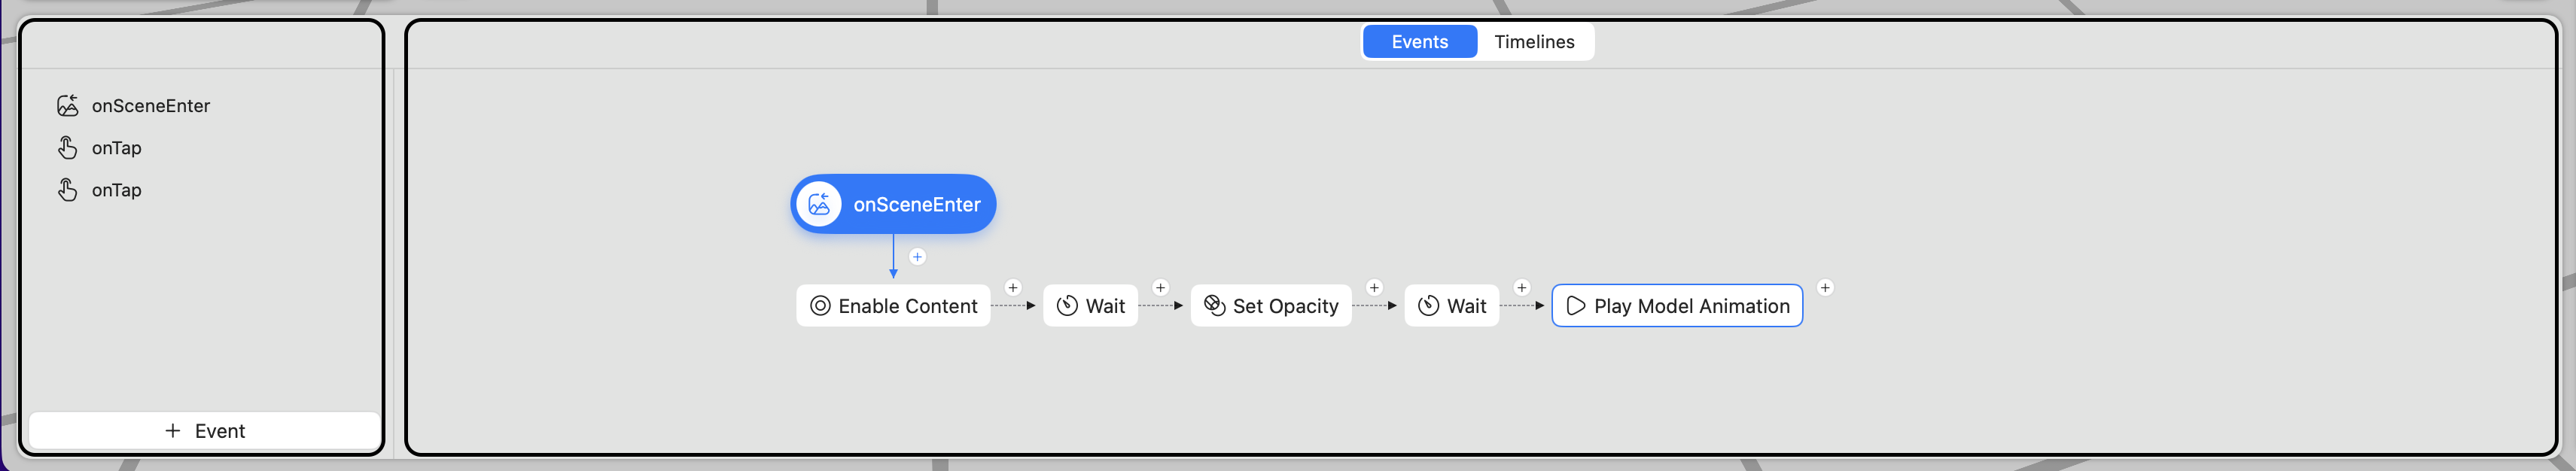2576x471 pixels.
Task: Add a new Event
Action: coord(205,431)
